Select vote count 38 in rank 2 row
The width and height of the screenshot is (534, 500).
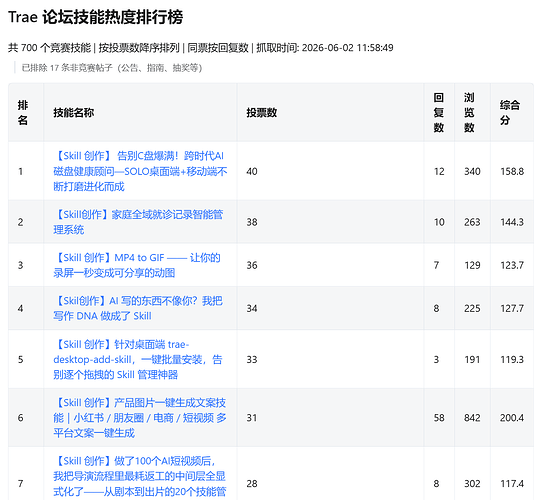click(252, 222)
